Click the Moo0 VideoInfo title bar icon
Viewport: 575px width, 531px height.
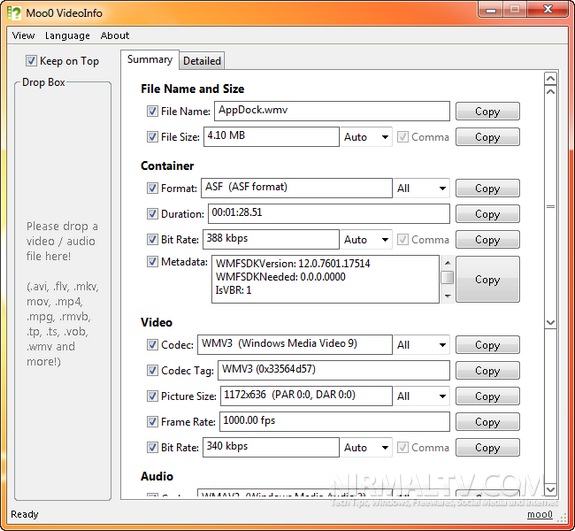(14, 13)
